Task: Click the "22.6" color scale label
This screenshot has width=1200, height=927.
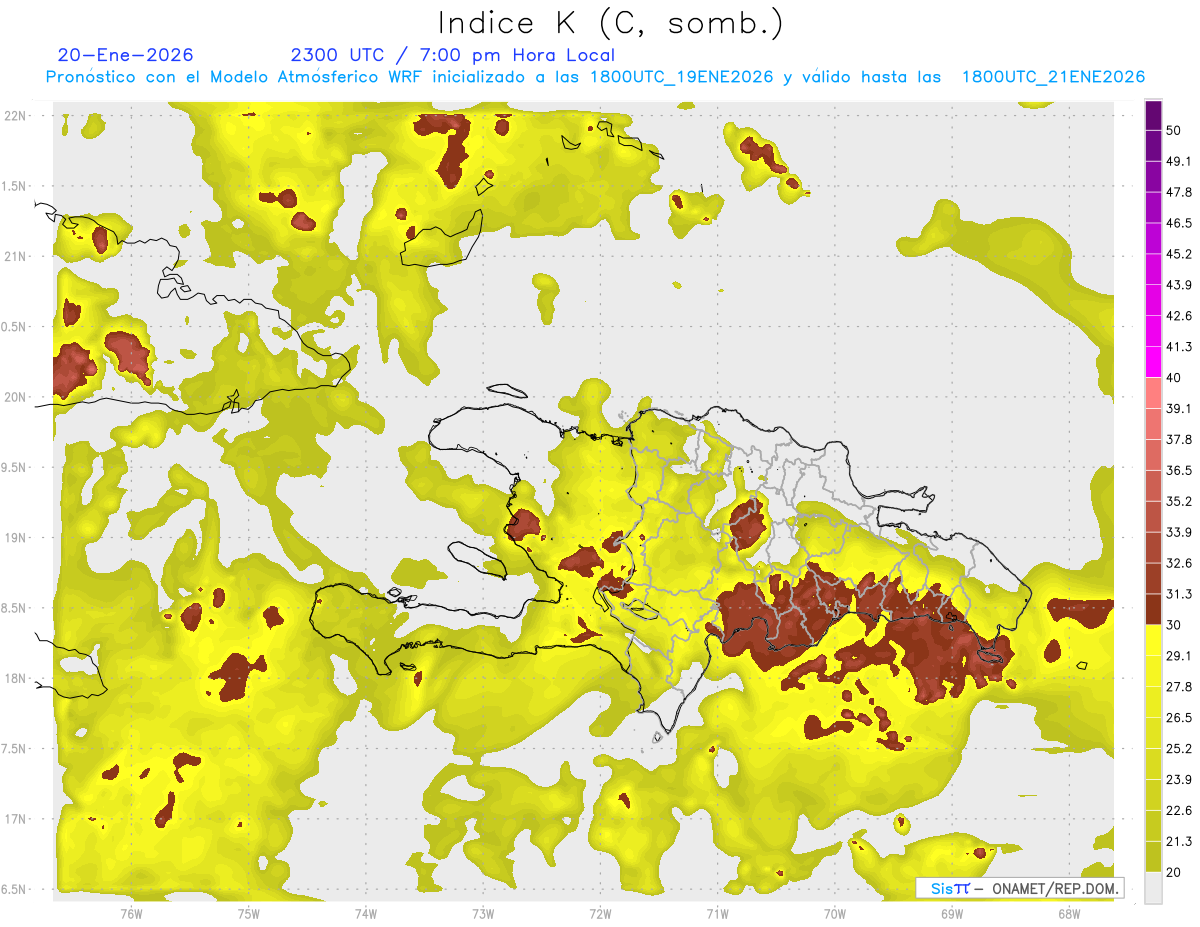Action: point(1178,811)
